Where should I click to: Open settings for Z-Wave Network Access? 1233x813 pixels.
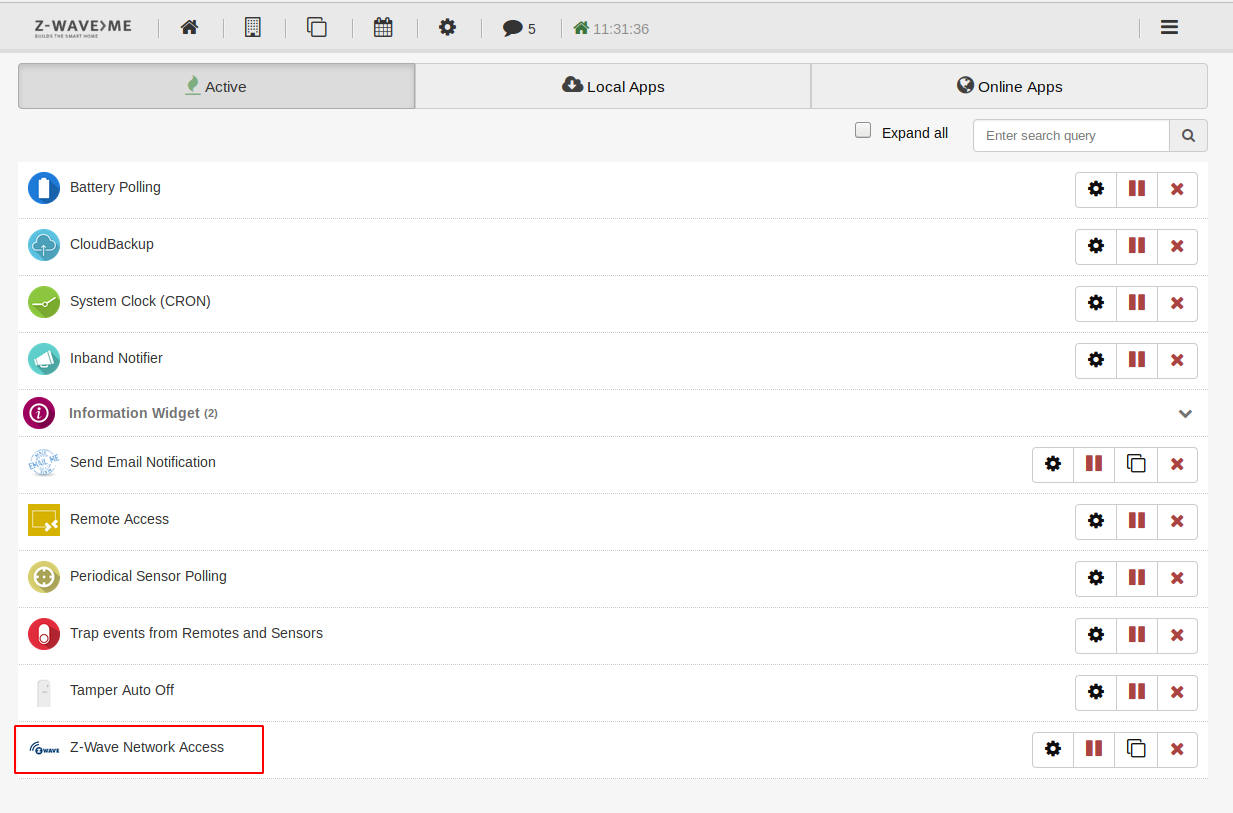(1053, 749)
